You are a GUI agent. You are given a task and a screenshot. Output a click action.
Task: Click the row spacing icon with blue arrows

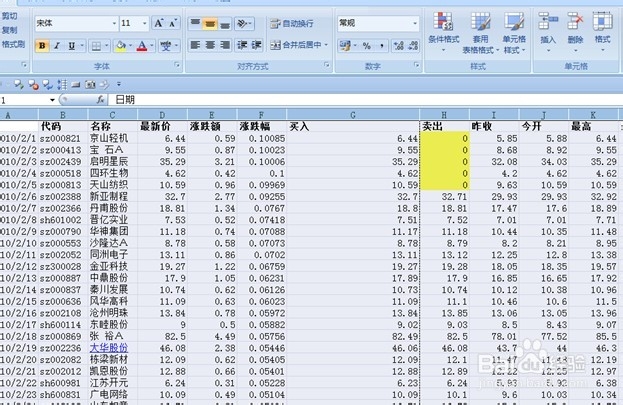click(x=62, y=84)
